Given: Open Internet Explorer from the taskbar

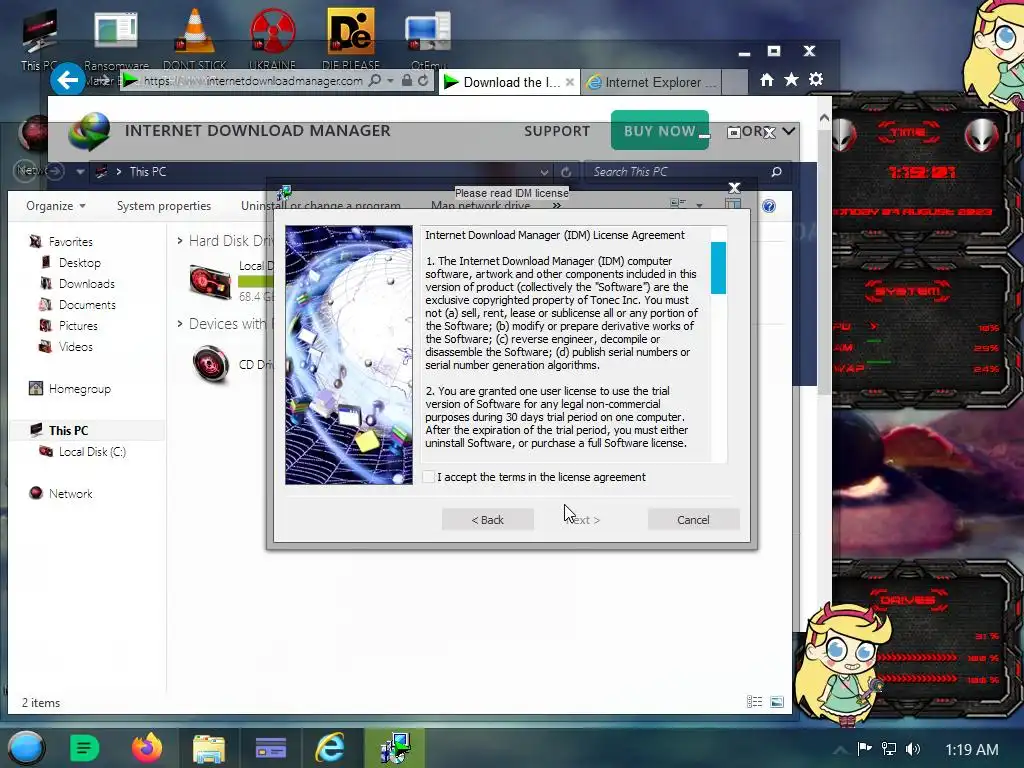Looking at the screenshot, I should pyautogui.click(x=330, y=748).
